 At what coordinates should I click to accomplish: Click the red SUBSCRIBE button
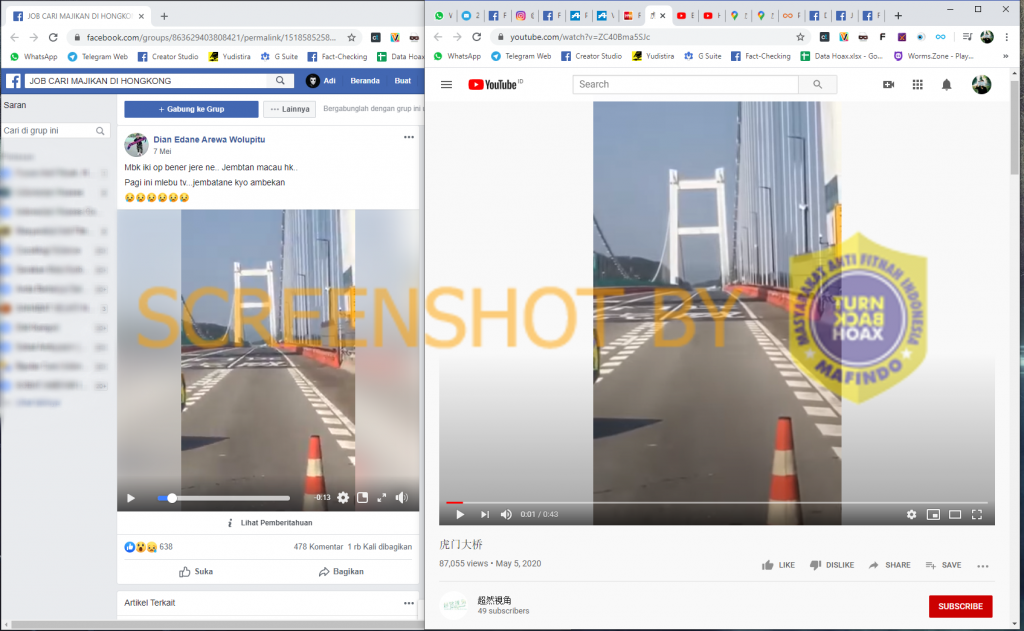960,606
